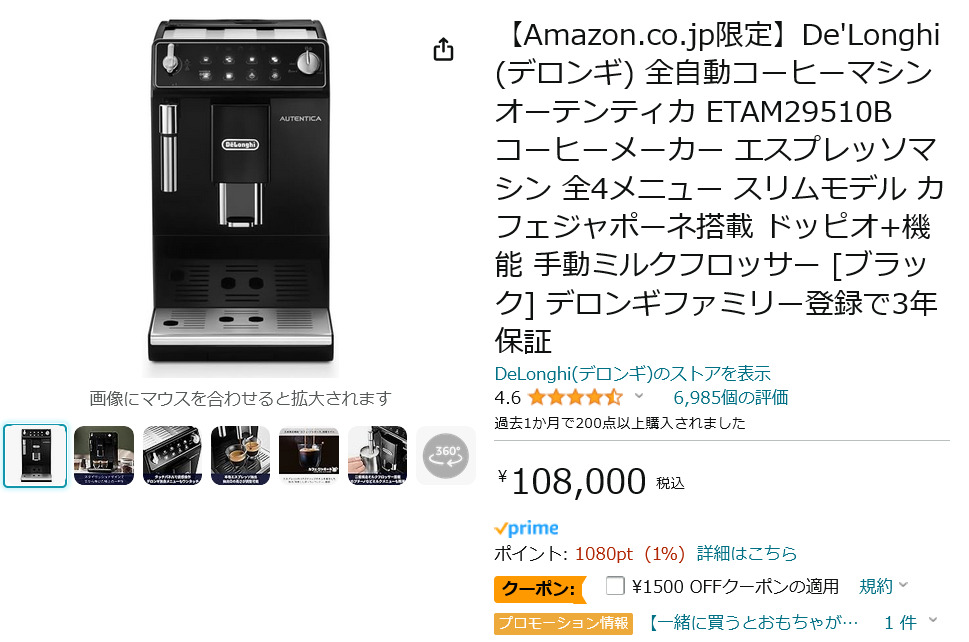Viewport: 969px width, 642px height.
Task: Select the two espresso cups thumbnail
Action: tap(240, 456)
